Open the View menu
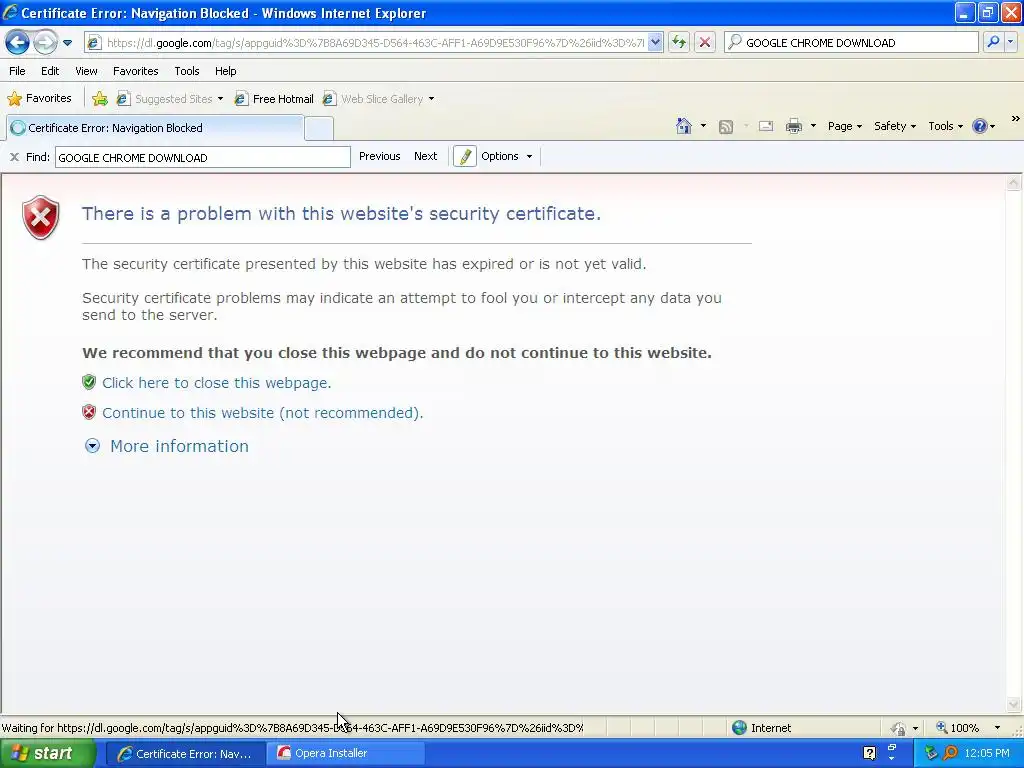 [86, 71]
